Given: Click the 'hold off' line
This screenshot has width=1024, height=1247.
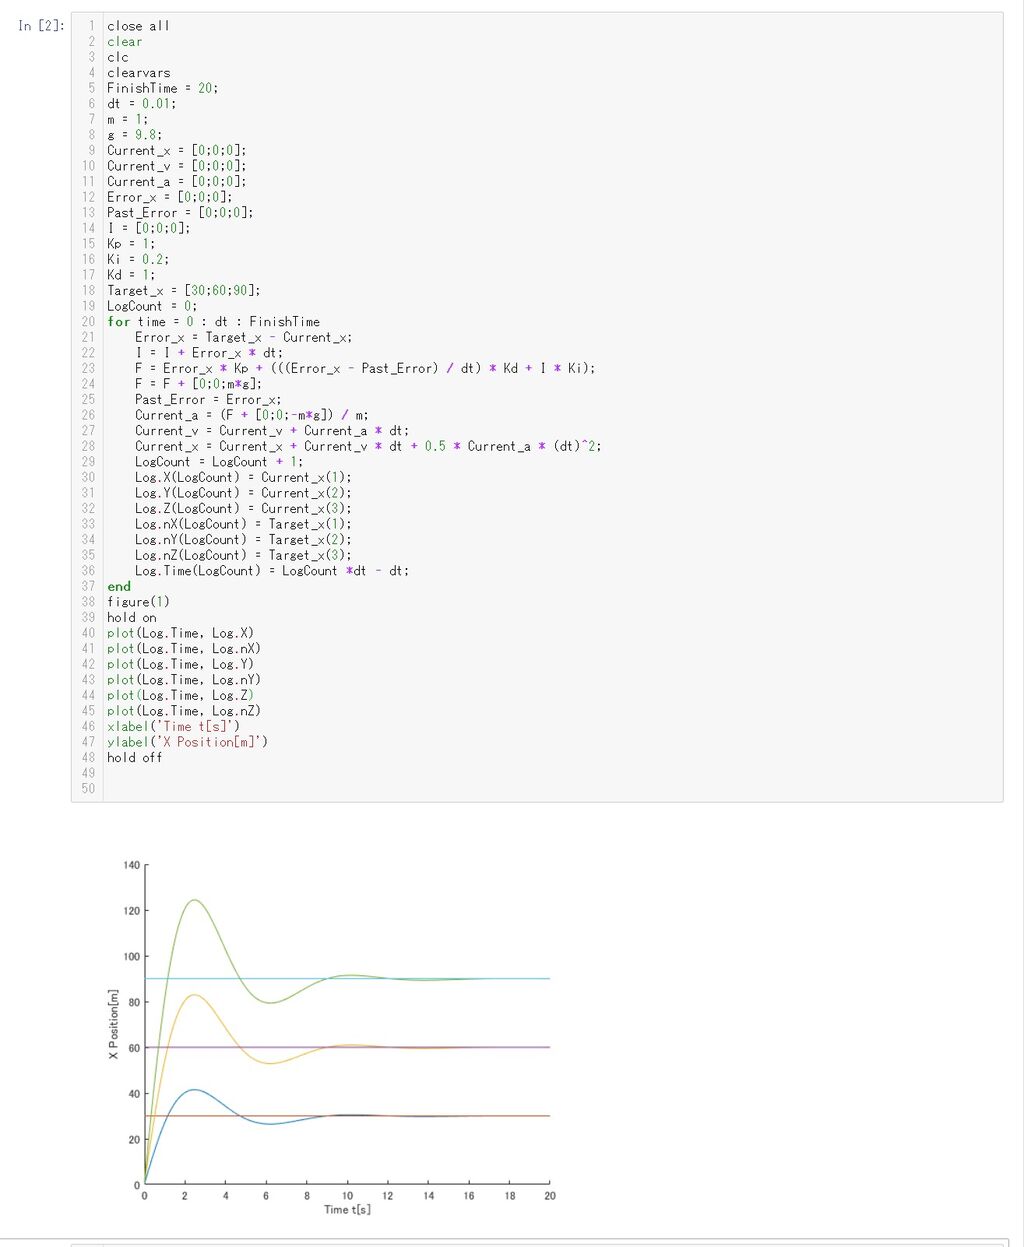Looking at the screenshot, I should click(x=134, y=758).
